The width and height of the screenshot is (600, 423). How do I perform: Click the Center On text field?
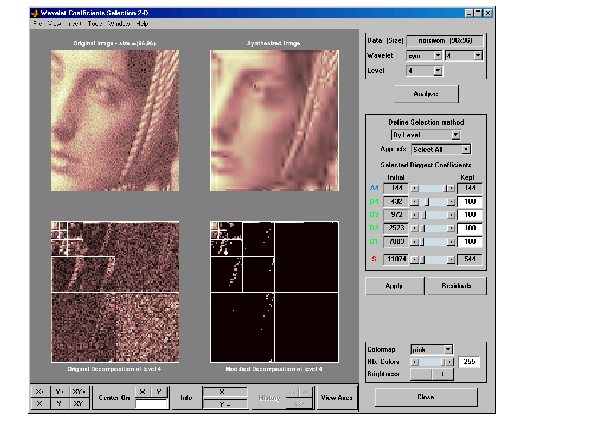tap(152, 404)
